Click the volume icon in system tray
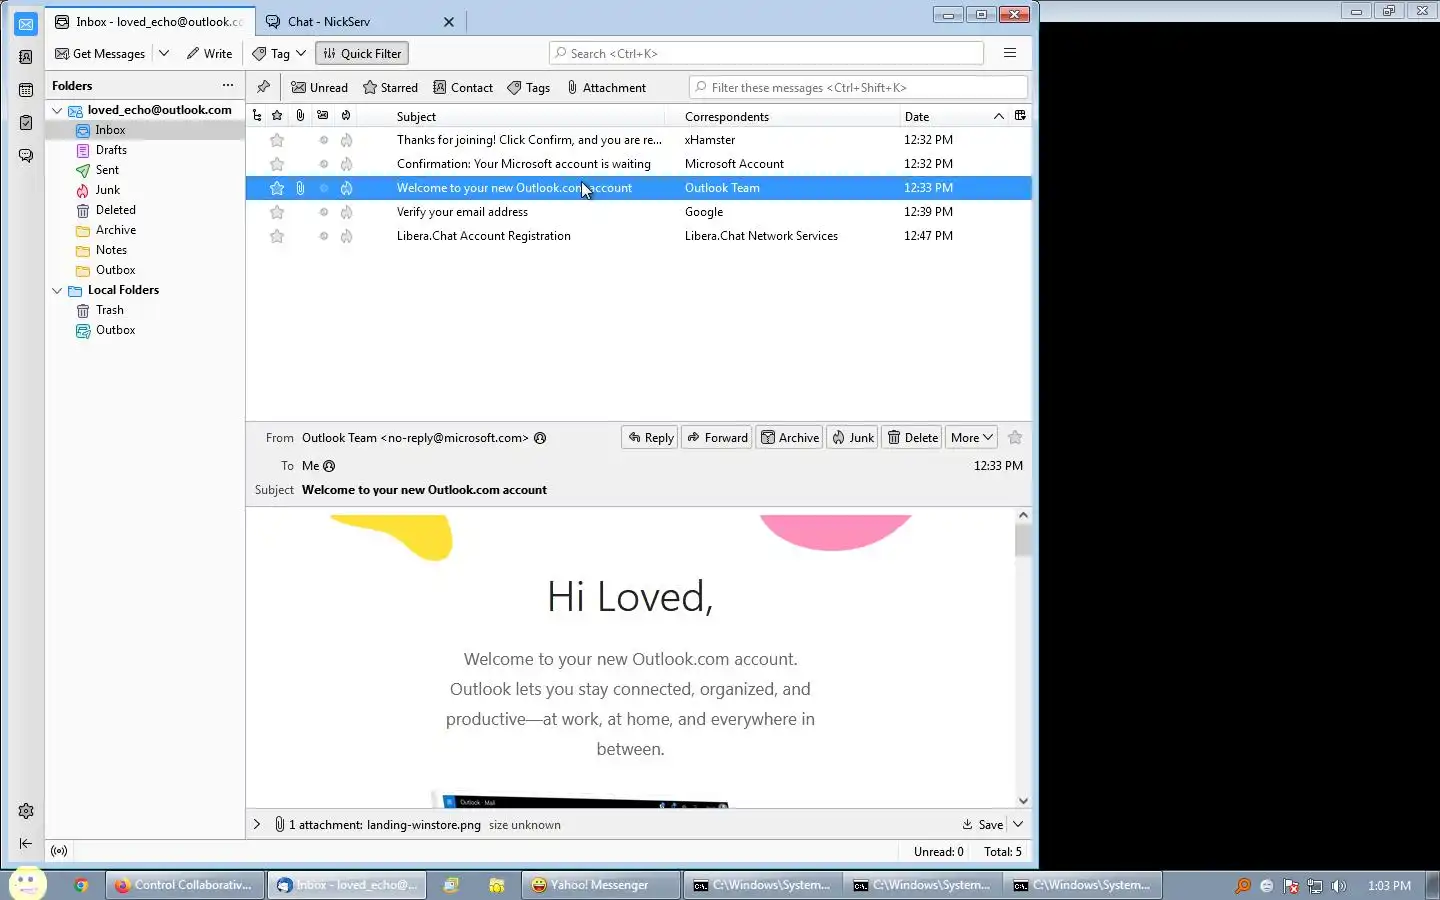Image resolution: width=1440 pixels, height=900 pixels. (x=1339, y=886)
